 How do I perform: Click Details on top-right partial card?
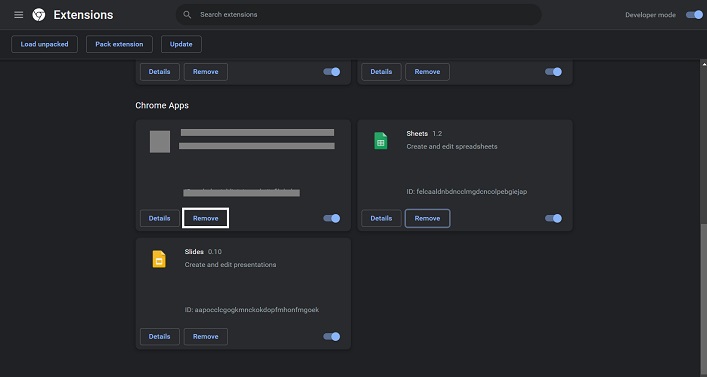coord(381,72)
